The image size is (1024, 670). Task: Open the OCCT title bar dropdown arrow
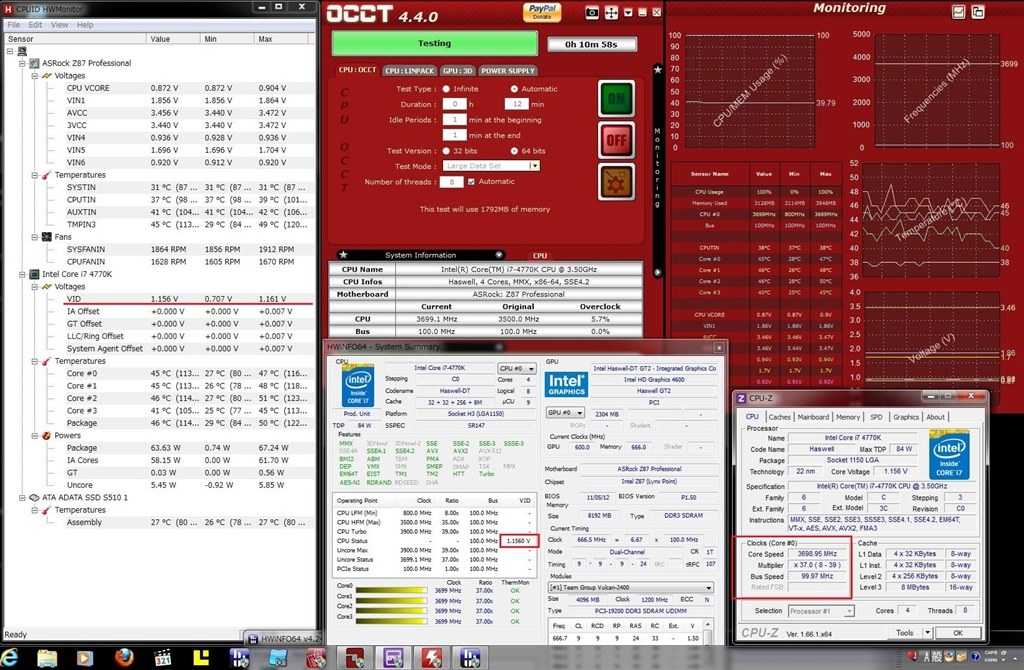click(x=628, y=12)
